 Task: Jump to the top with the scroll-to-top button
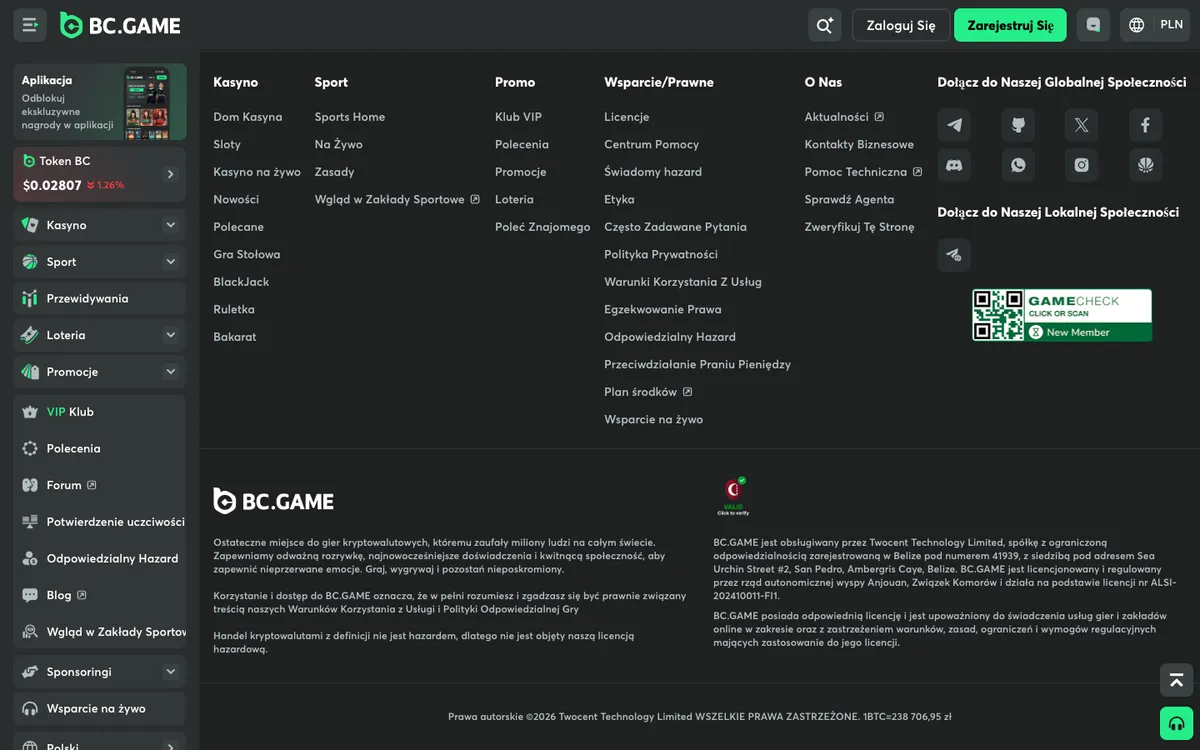(x=1176, y=680)
